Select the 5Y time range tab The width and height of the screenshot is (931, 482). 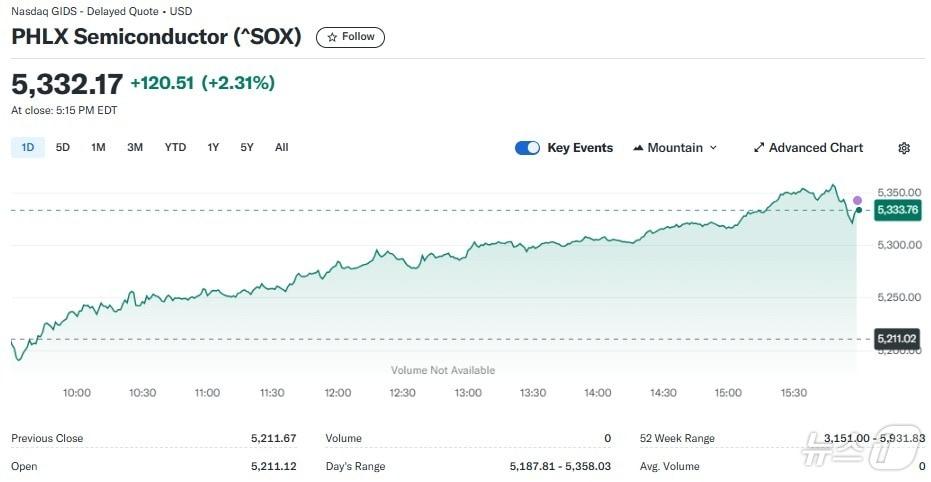[247, 148]
